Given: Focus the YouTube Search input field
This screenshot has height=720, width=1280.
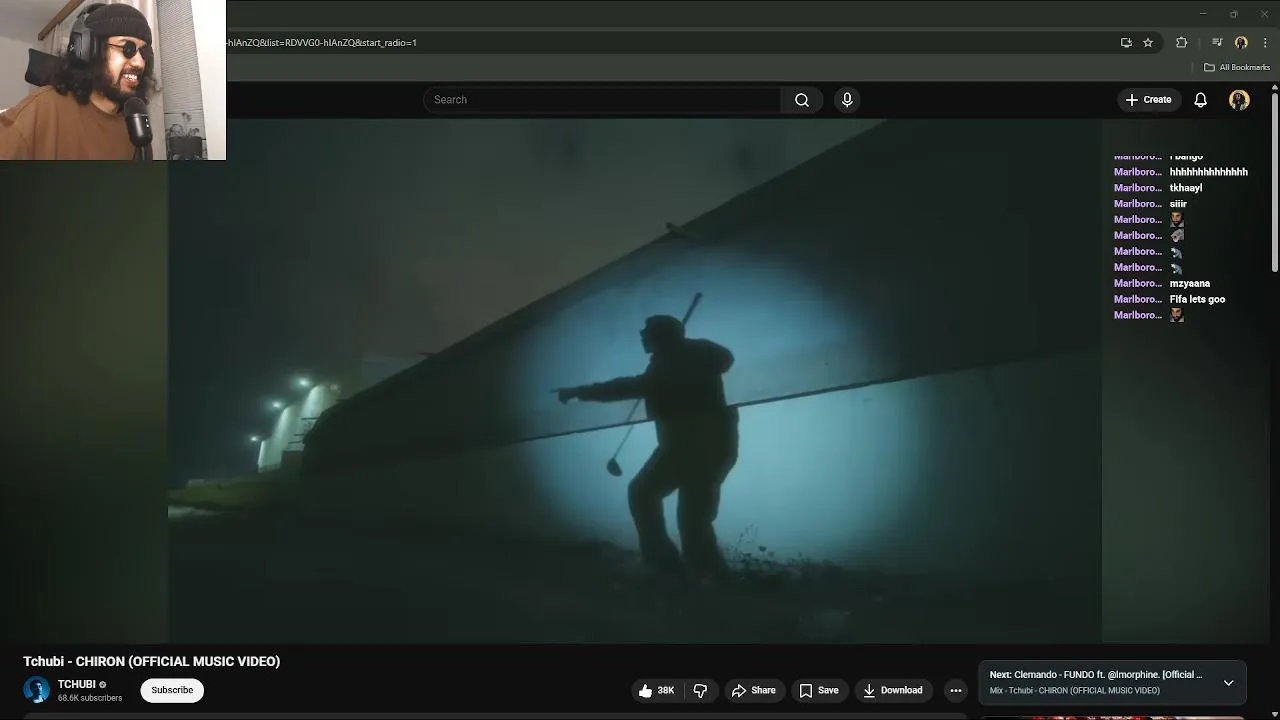Looking at the screenshot, I should [x=602, y=100].
